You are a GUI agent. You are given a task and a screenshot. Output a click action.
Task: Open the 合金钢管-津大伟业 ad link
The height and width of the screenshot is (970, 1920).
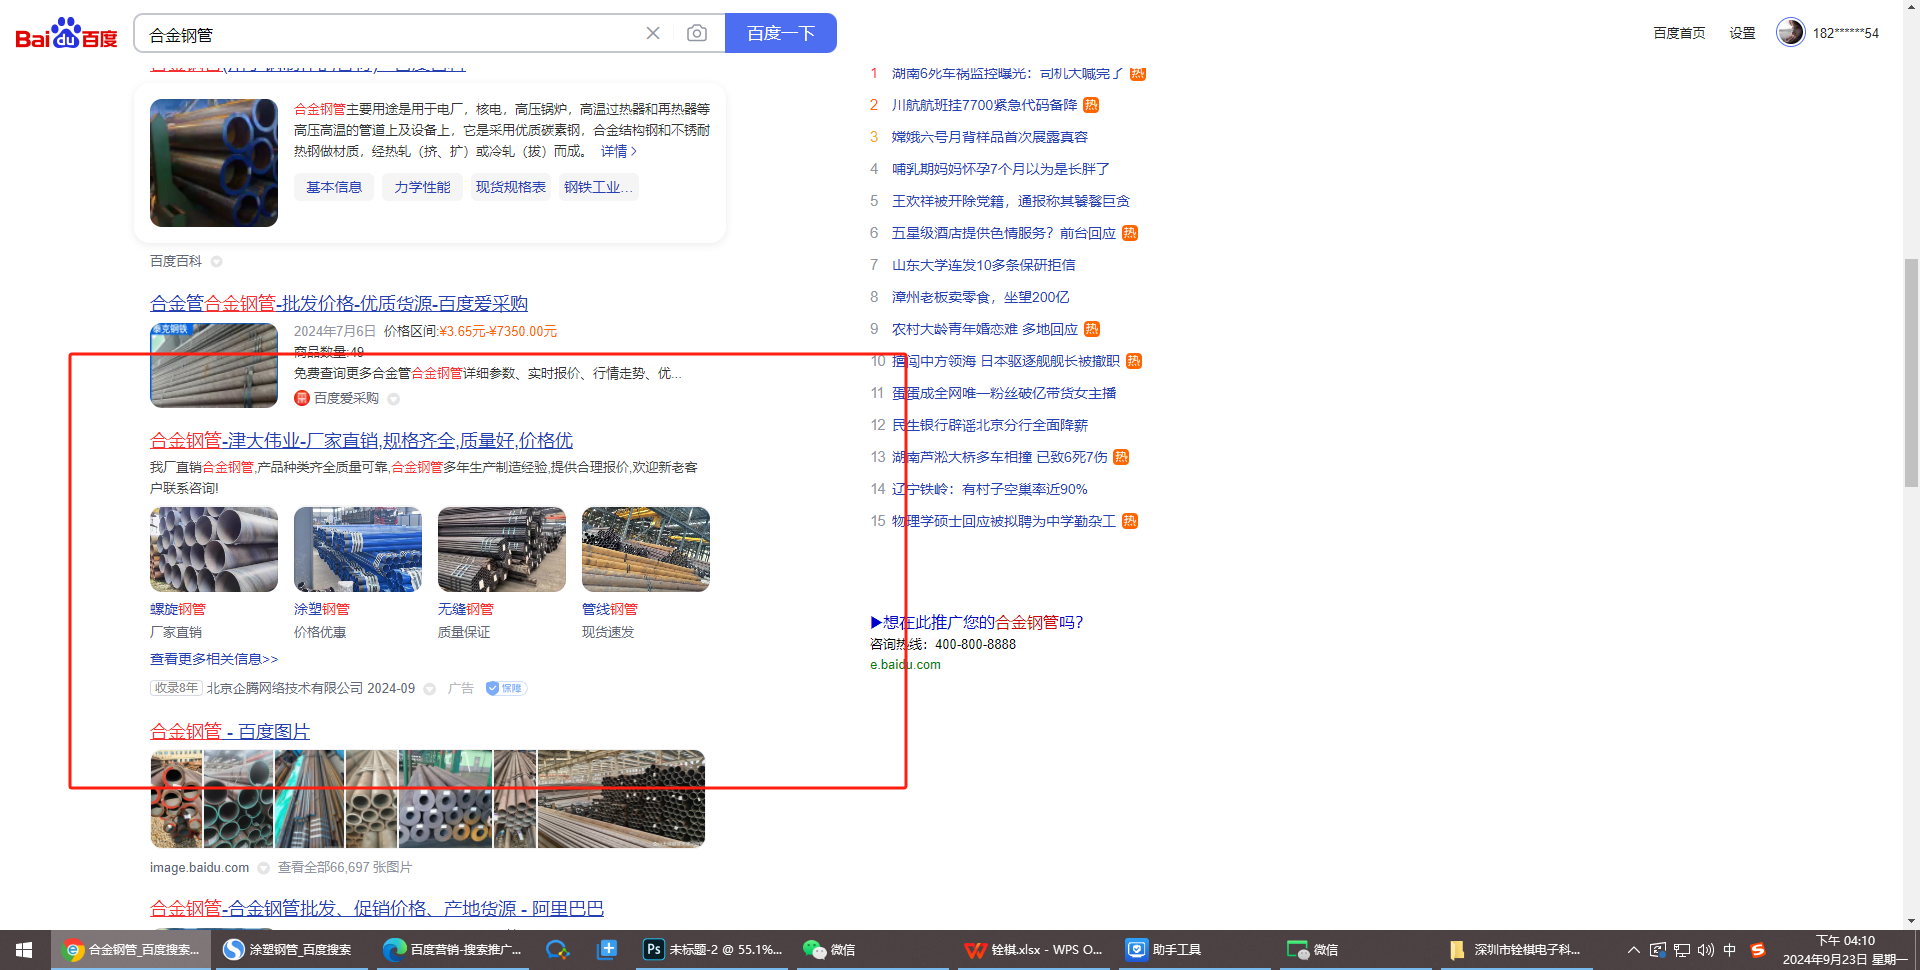361,440
